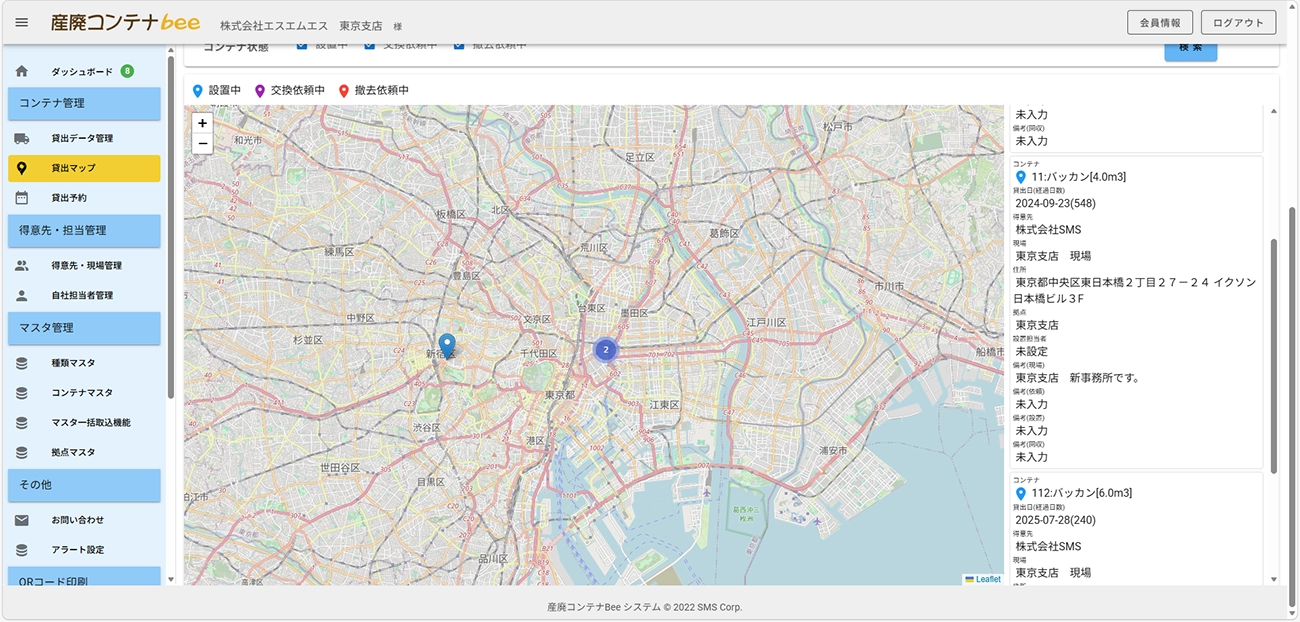Viewport: 1300px width, 622px height.
Task: Zoom in the map with plus button
Action: 202,123
